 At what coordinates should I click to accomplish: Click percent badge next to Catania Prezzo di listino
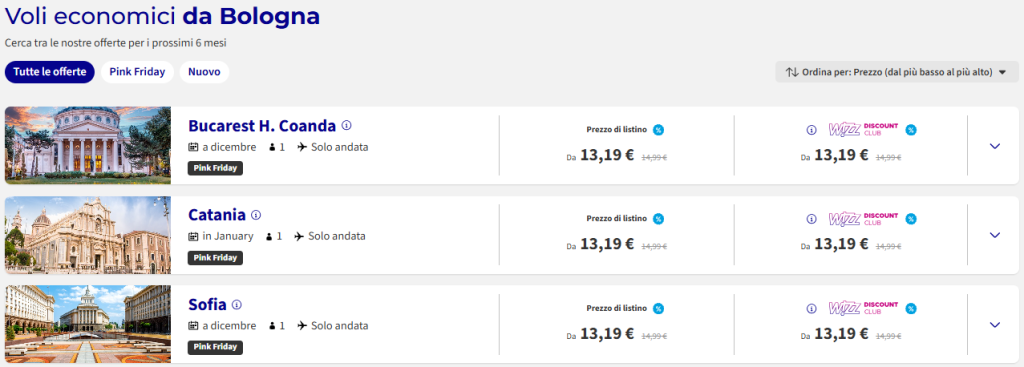coord(658,219)
